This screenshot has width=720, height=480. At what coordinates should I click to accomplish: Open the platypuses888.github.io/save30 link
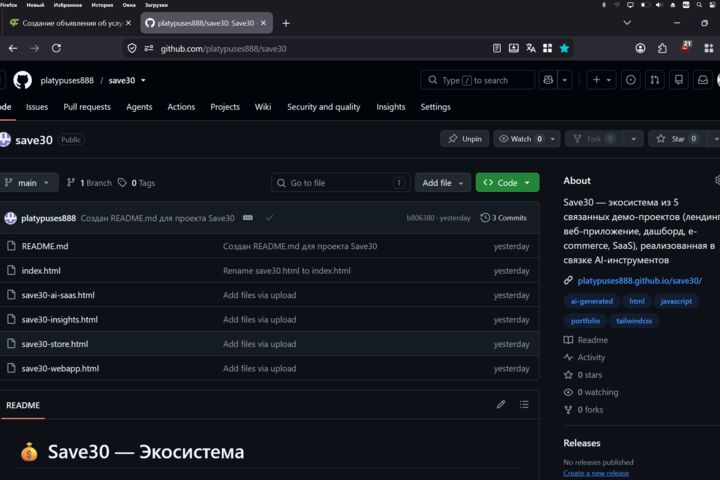point(639,281)
